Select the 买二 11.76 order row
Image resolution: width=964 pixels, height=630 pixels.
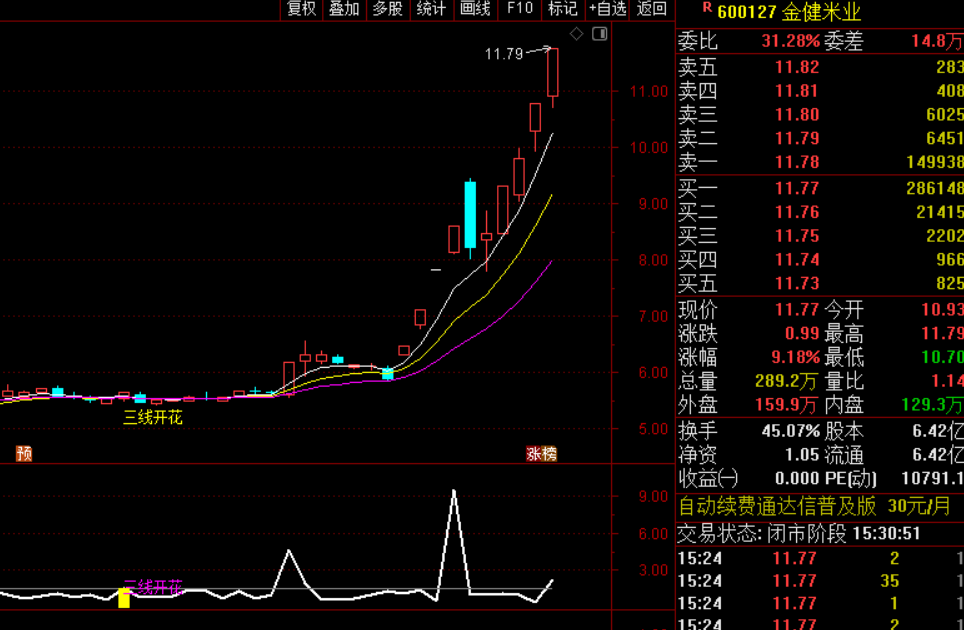coord(820,212)
